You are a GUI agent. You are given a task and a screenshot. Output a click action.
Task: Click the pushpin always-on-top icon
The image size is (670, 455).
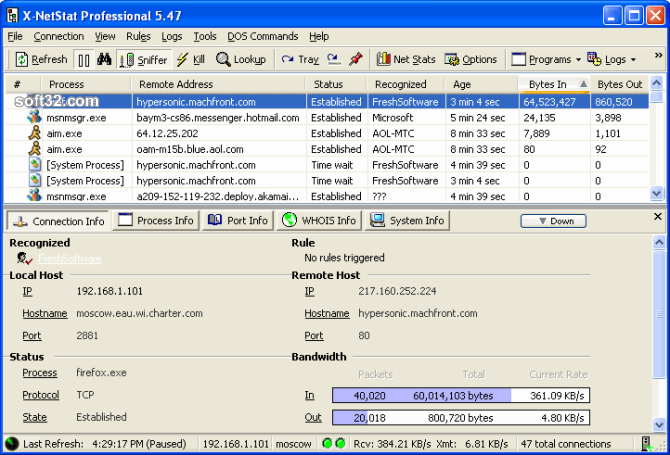(356, 59)
